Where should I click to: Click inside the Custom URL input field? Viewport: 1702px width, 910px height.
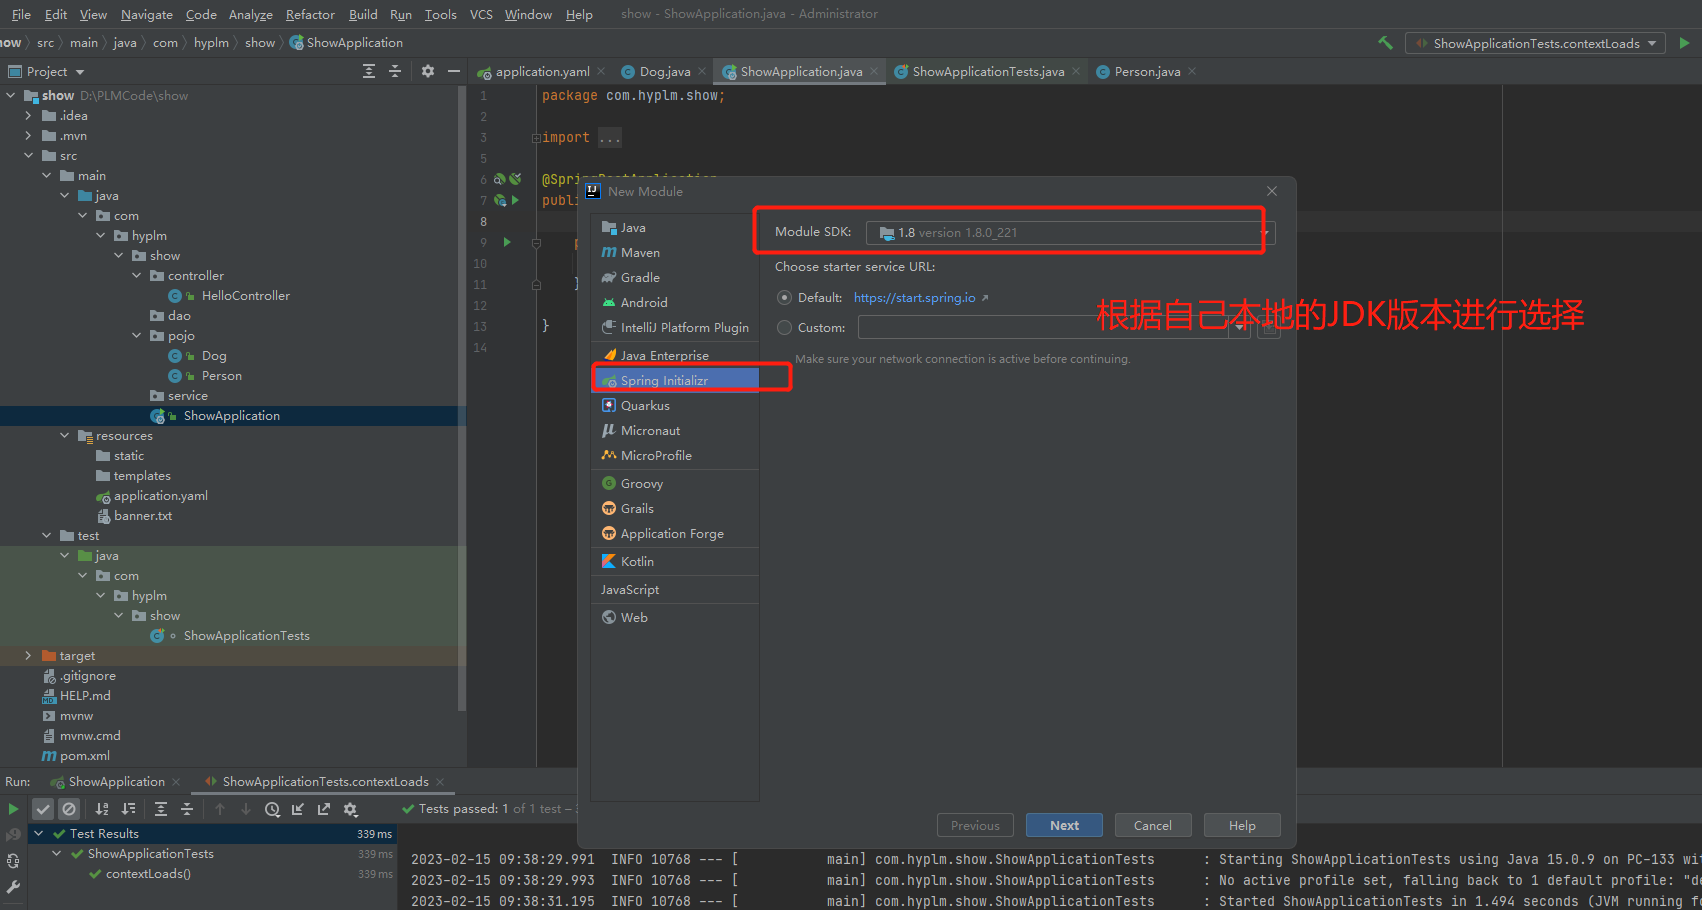(x=1050, y=327)
